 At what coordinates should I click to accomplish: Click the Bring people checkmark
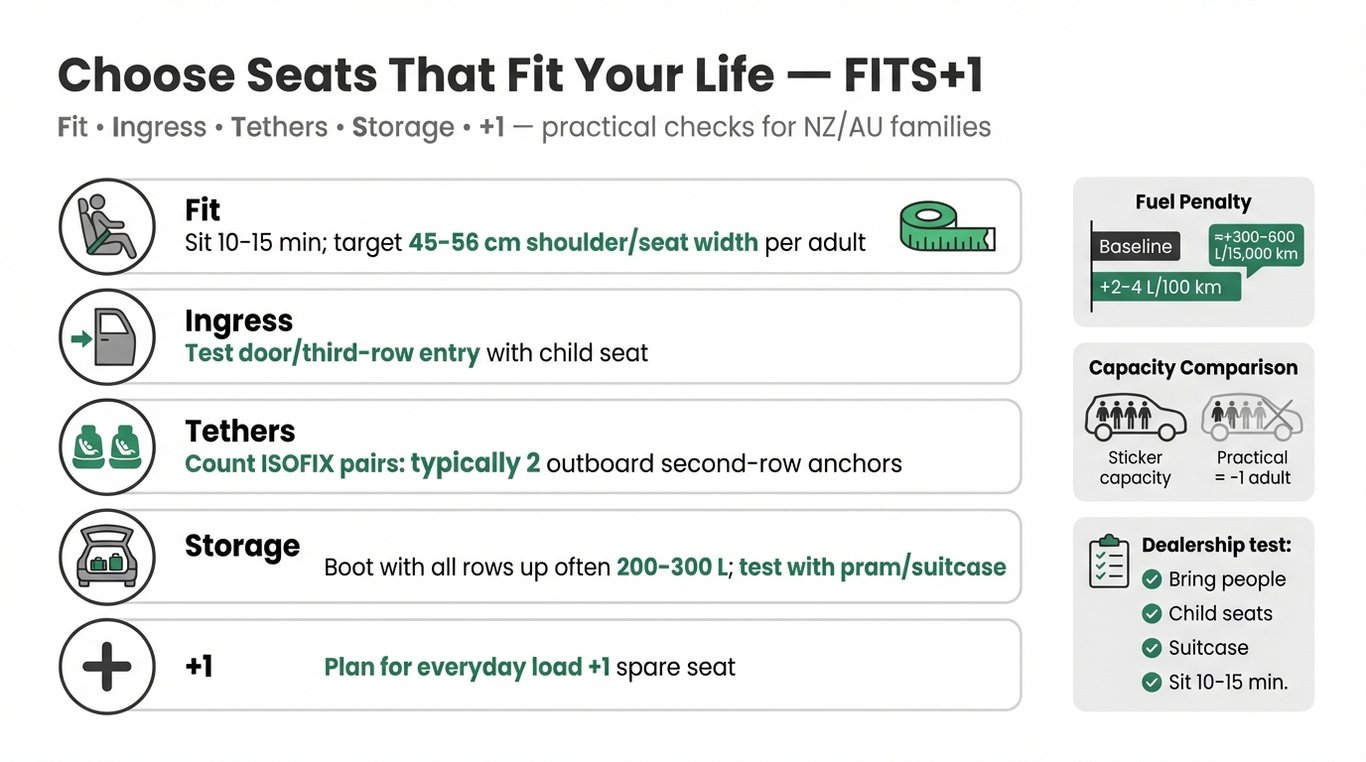(x=1152, y=579)
